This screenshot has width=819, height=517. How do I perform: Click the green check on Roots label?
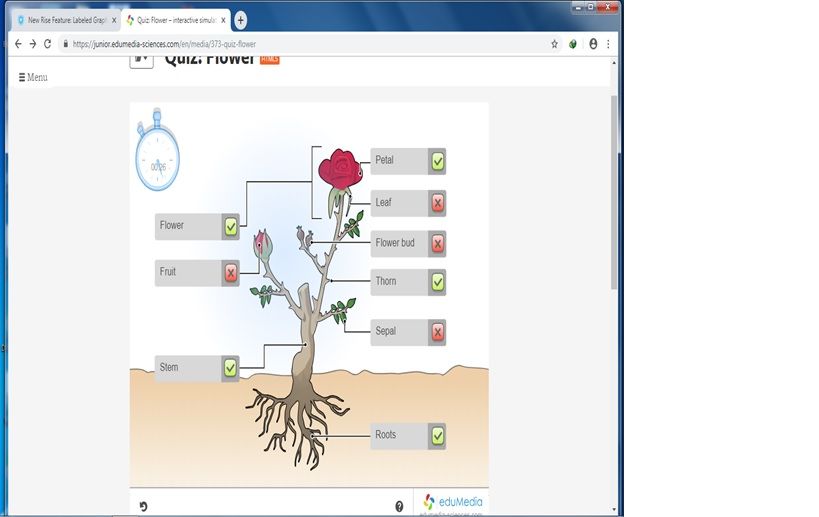tap(438, 436)
